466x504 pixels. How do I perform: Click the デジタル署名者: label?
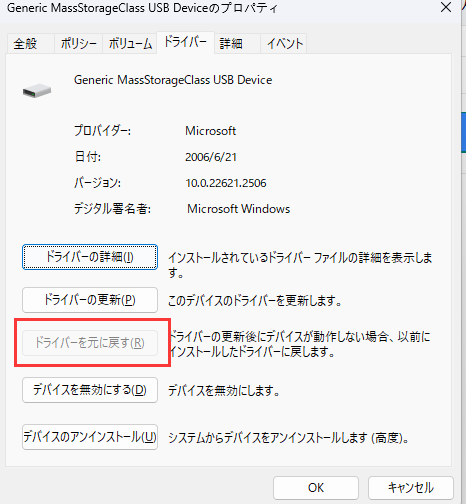(x=113, y=209)
